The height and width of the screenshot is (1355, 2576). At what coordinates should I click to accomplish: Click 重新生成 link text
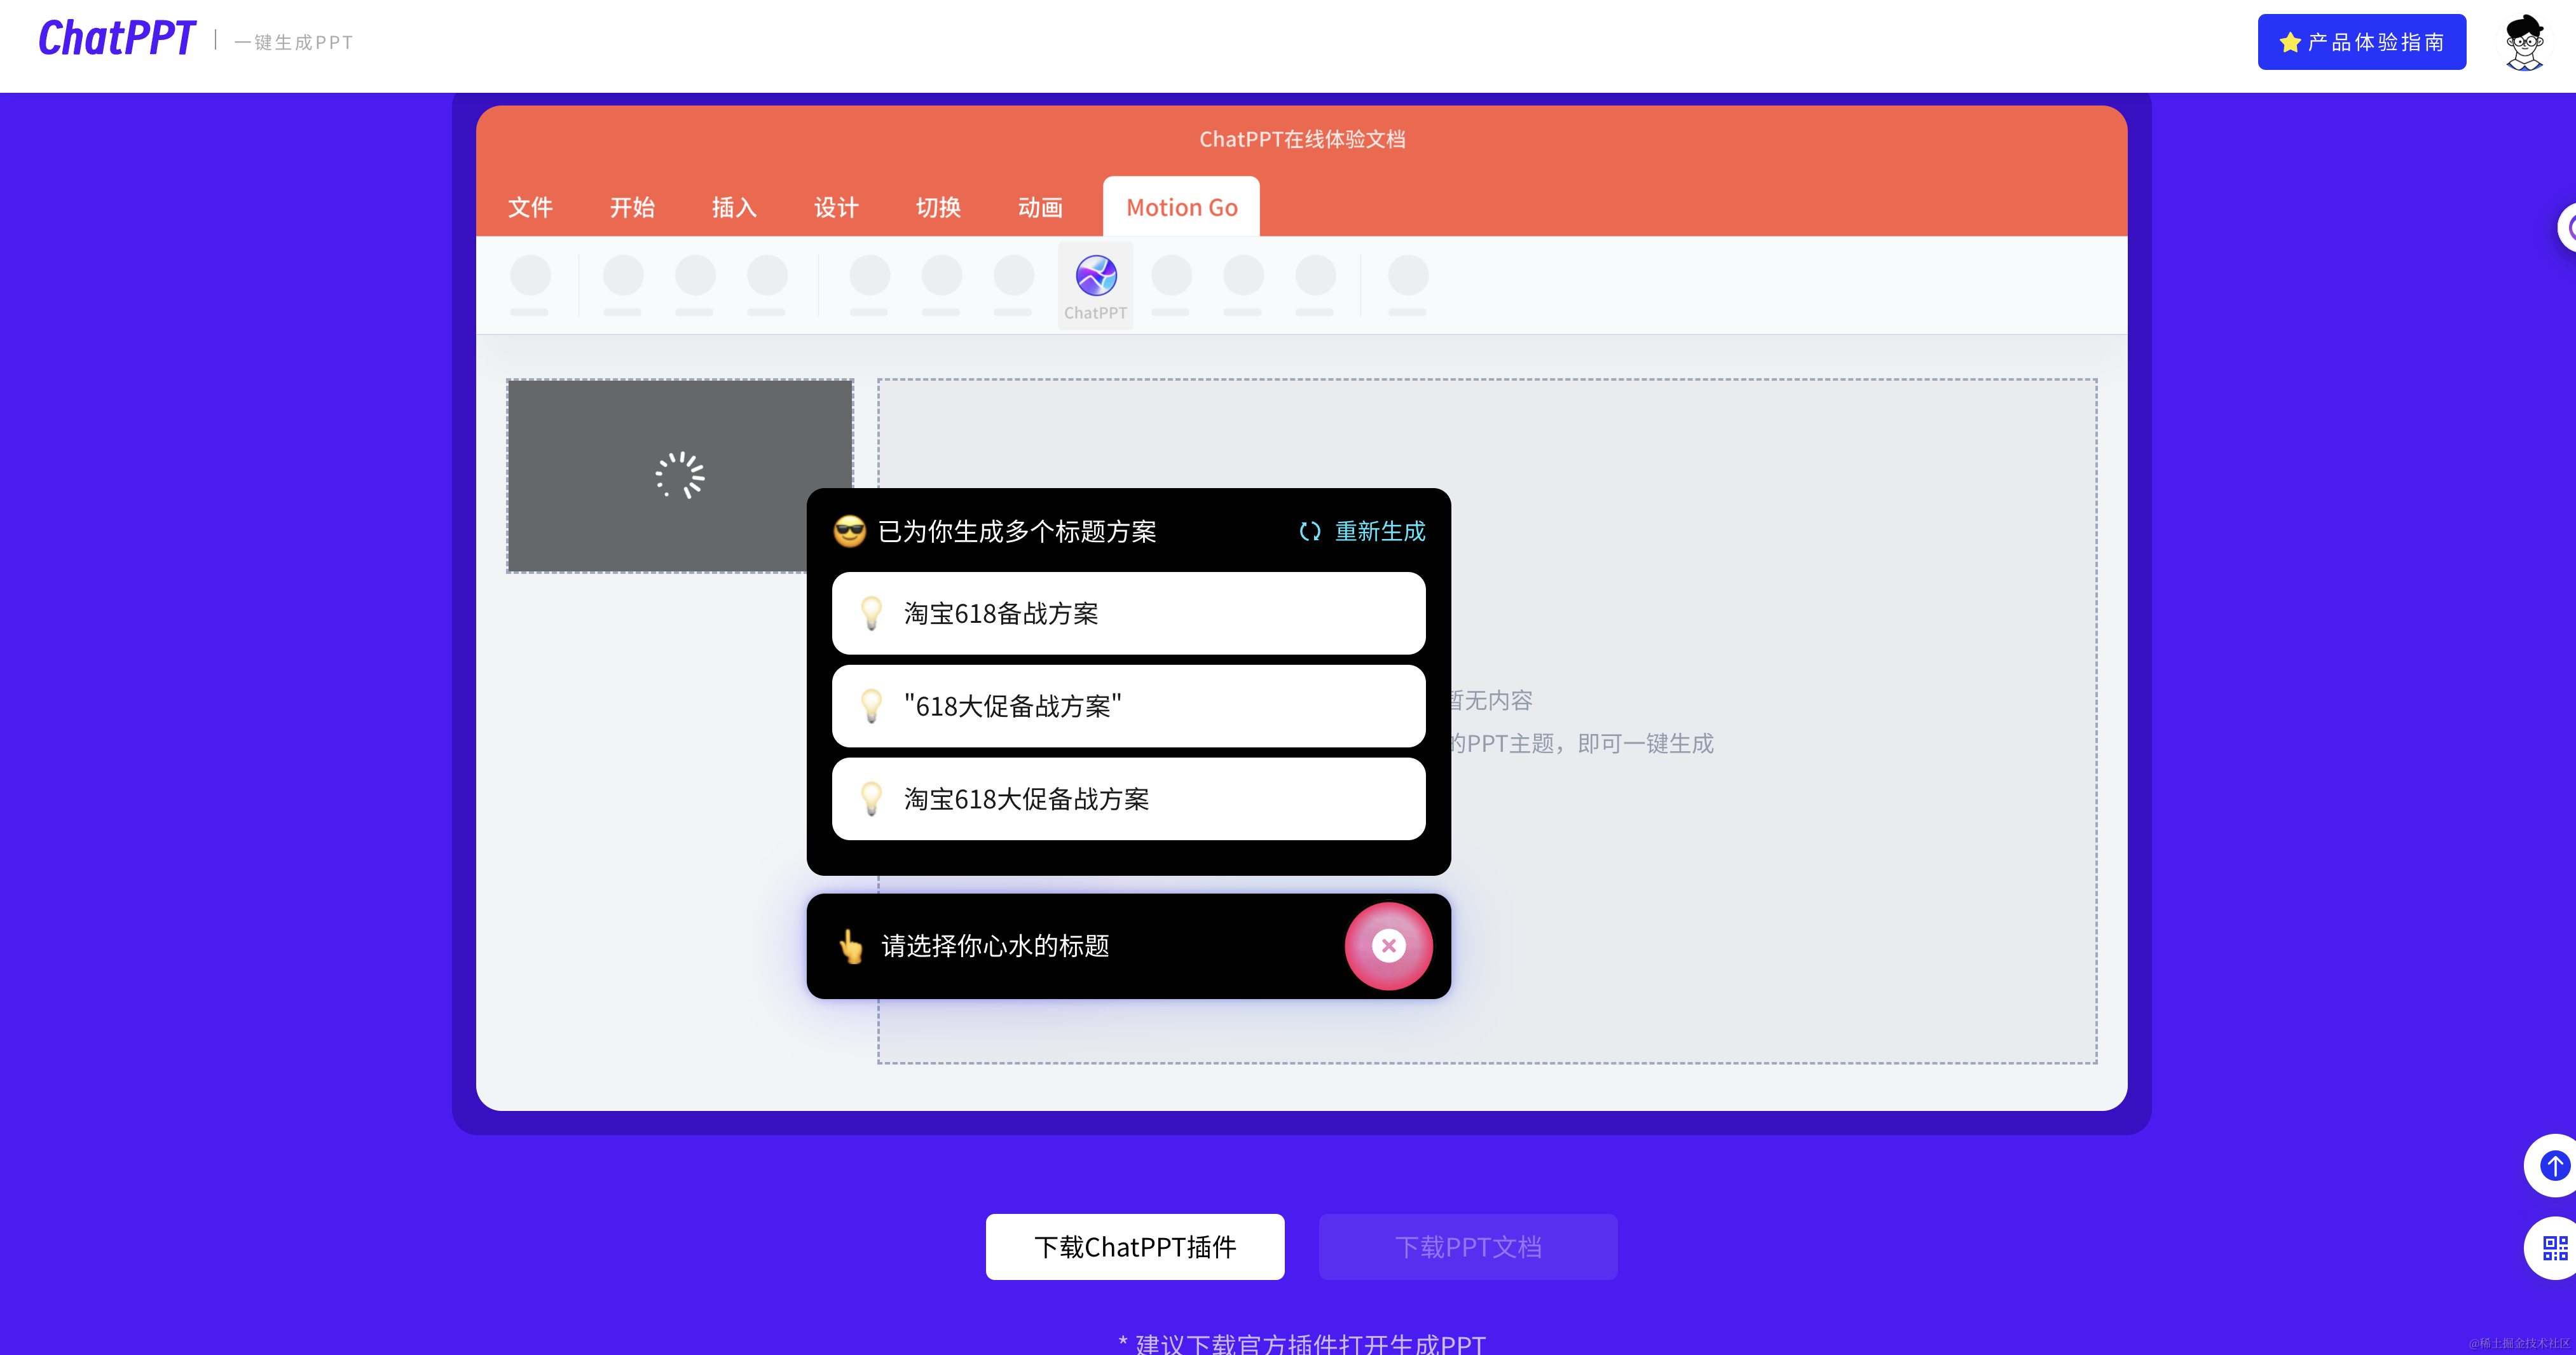(x=1380, y=532)
